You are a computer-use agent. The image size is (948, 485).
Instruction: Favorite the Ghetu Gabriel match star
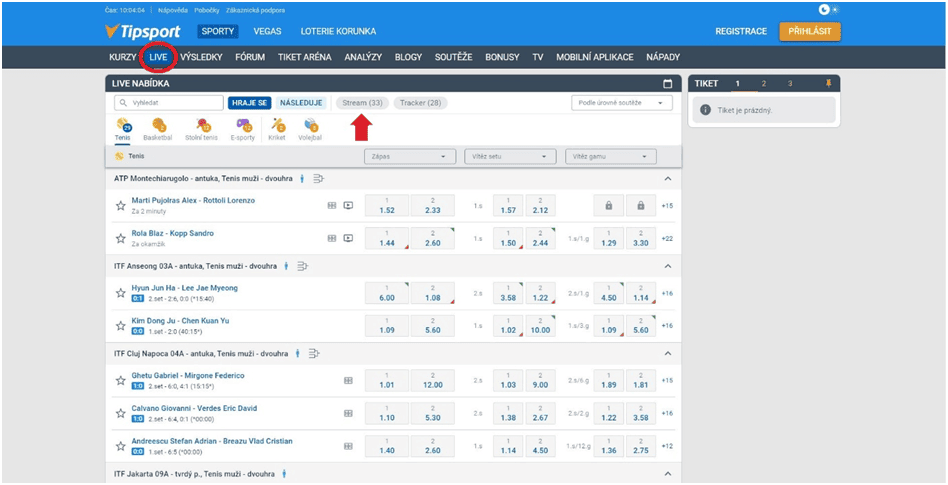[120, 380]
